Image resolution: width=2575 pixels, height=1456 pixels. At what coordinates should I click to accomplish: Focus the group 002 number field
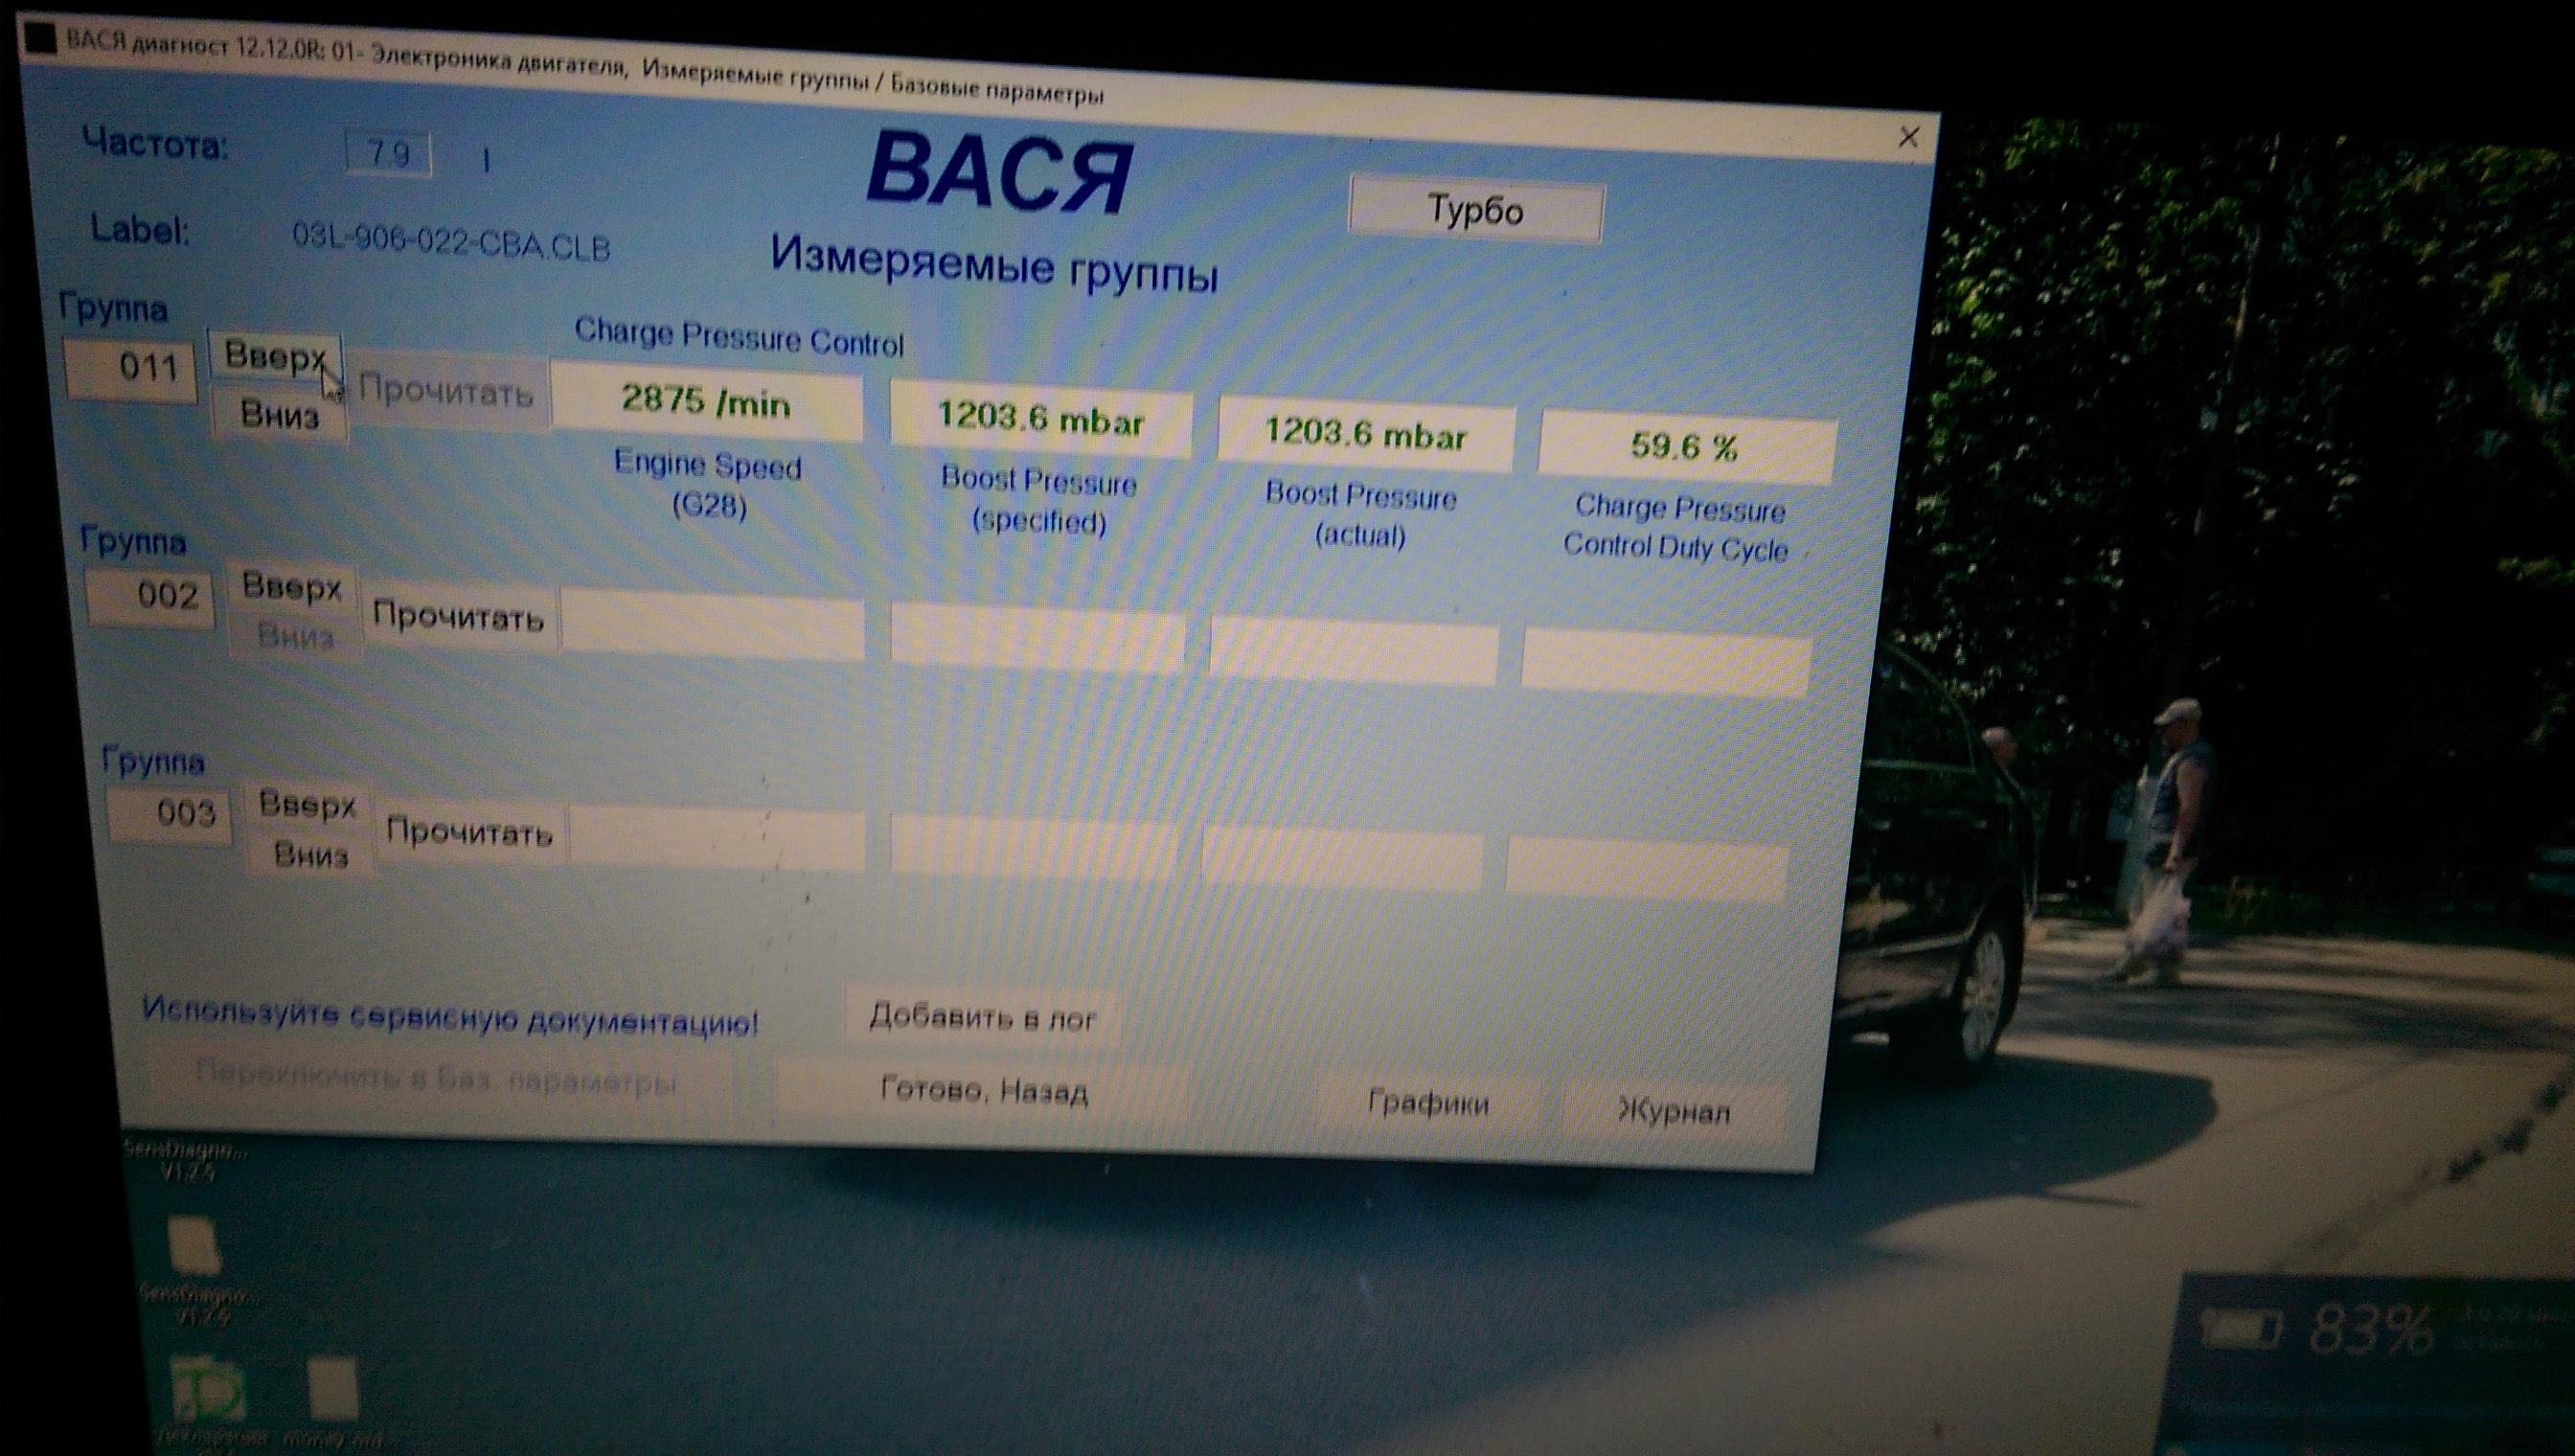tap(150, 597)
